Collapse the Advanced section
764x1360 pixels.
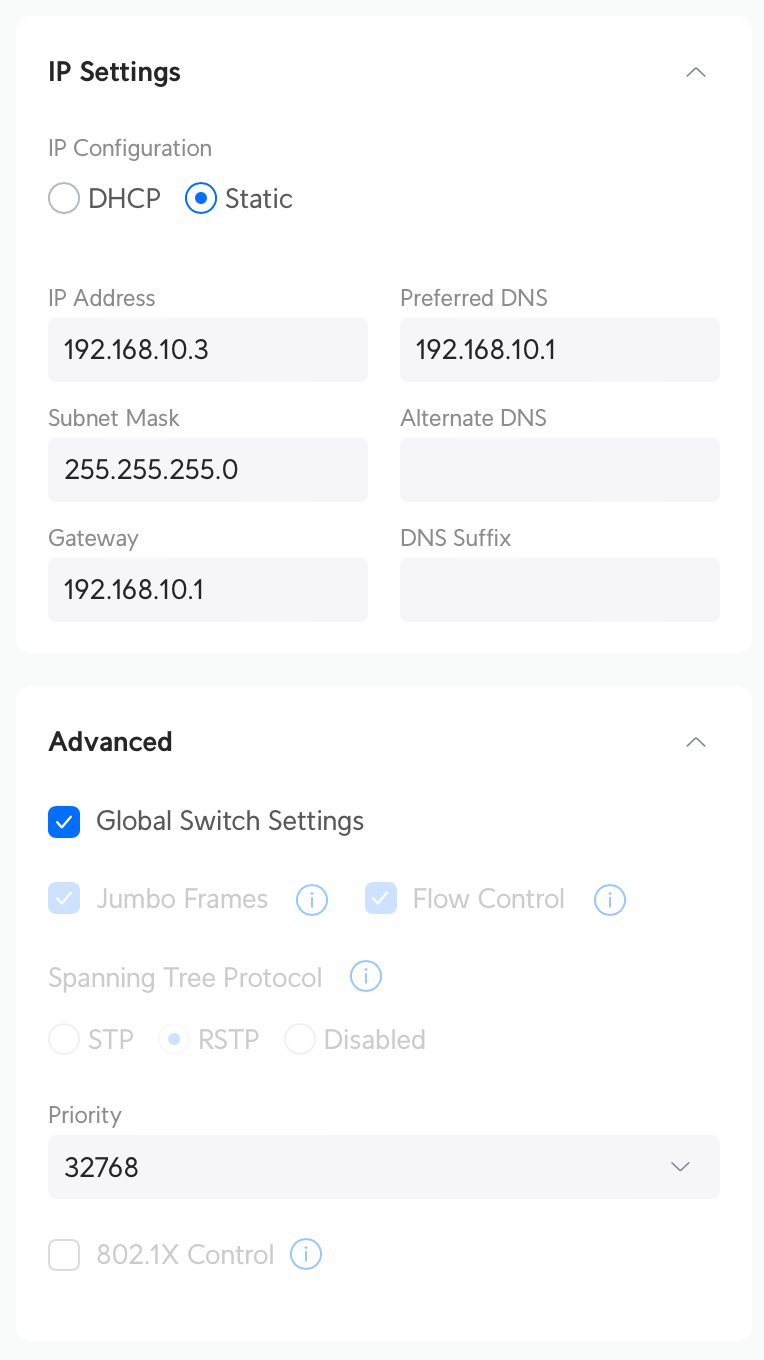pyautogui.click(x=696, y=742)
